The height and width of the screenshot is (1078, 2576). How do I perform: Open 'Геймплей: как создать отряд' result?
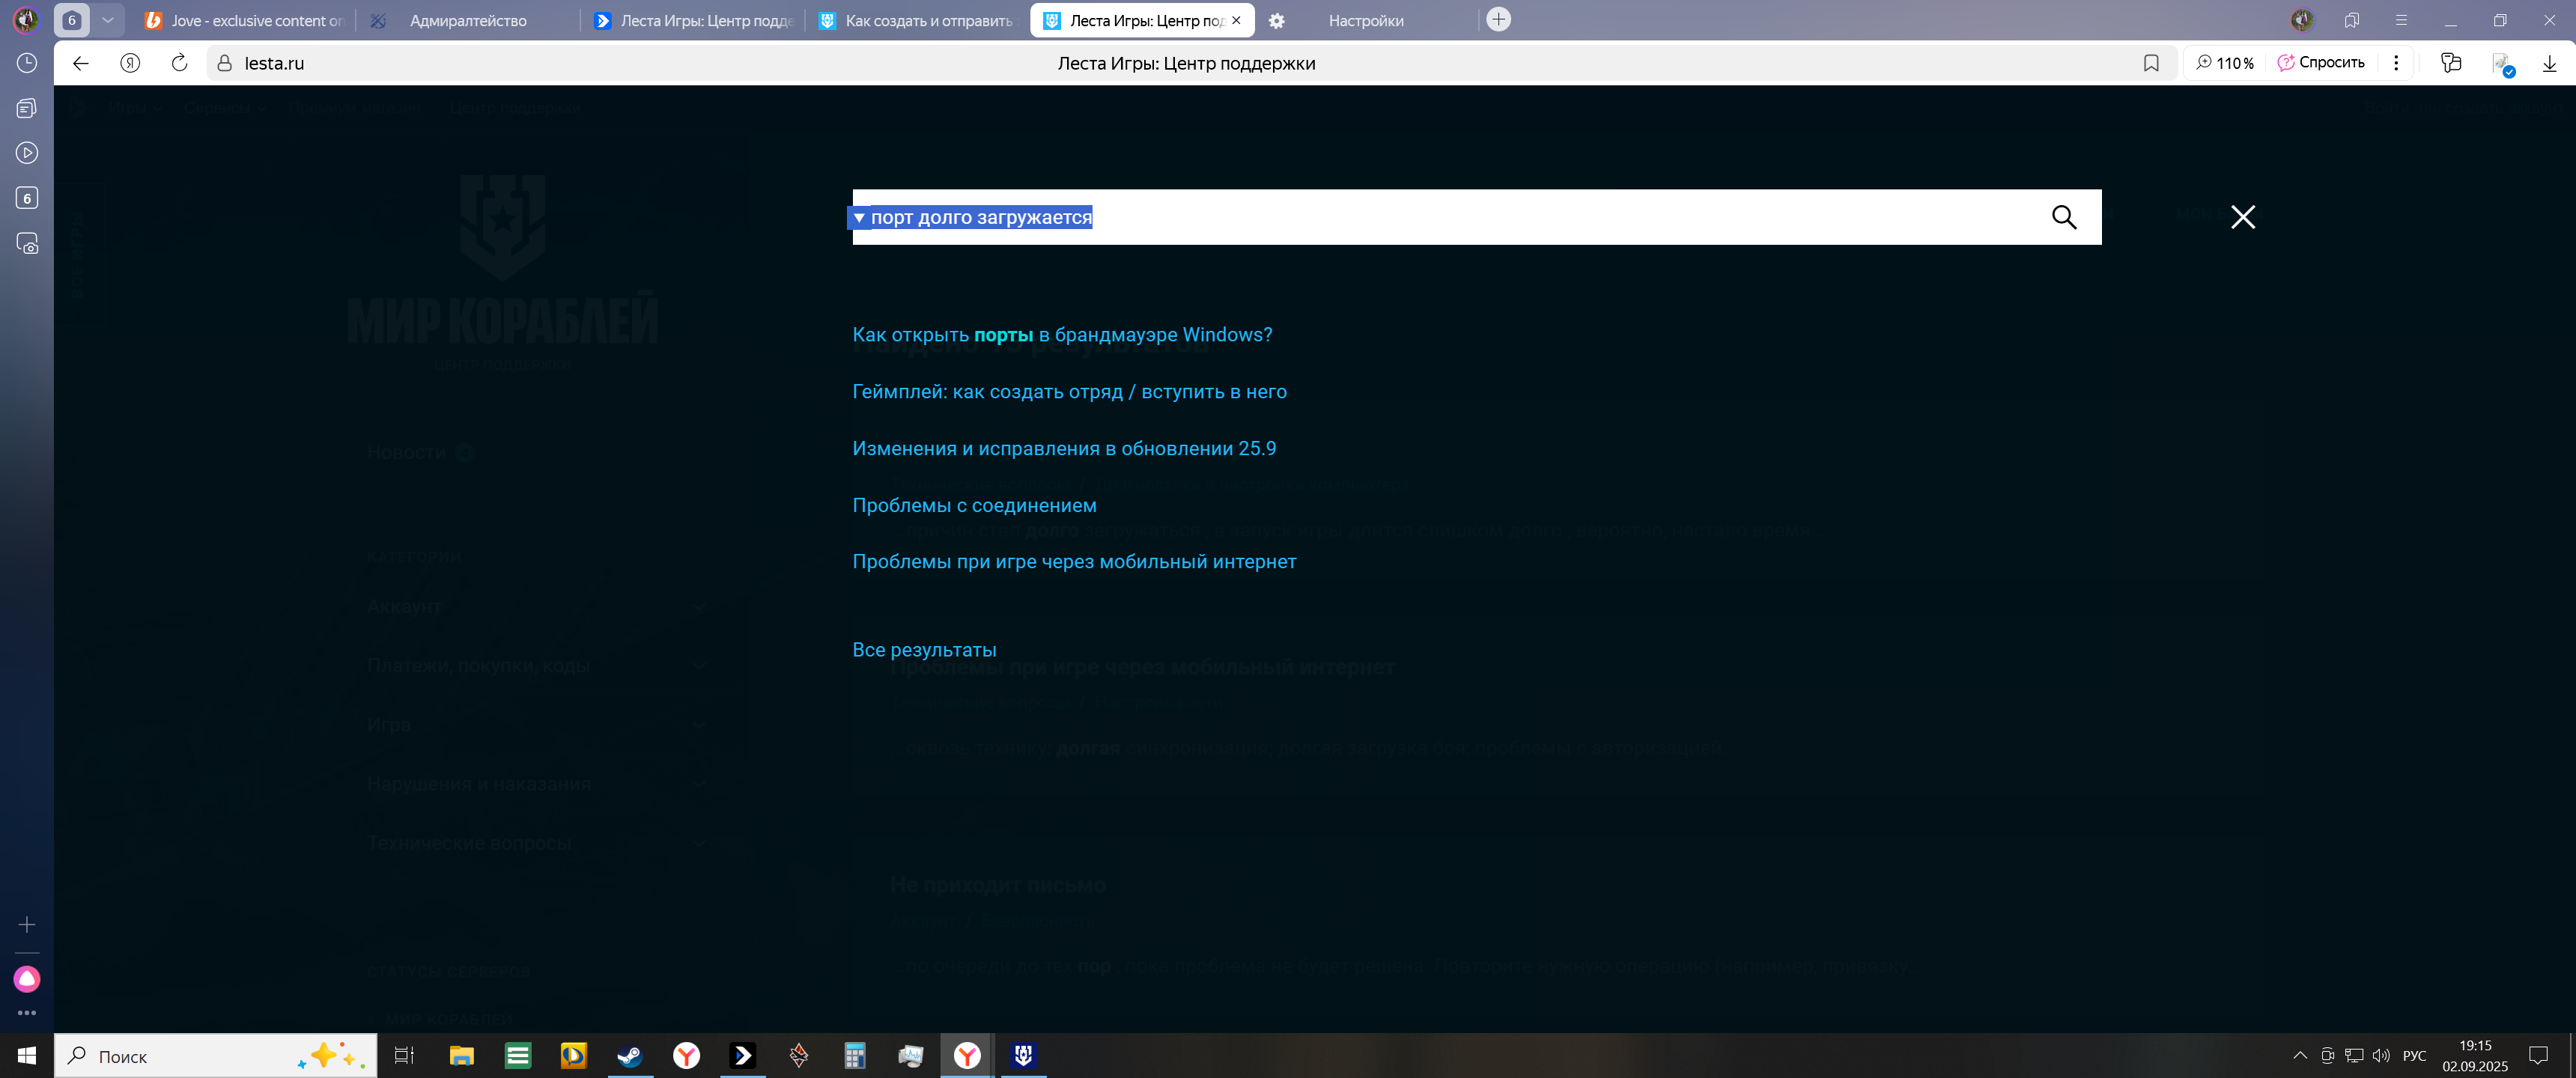coord(1069,392)
